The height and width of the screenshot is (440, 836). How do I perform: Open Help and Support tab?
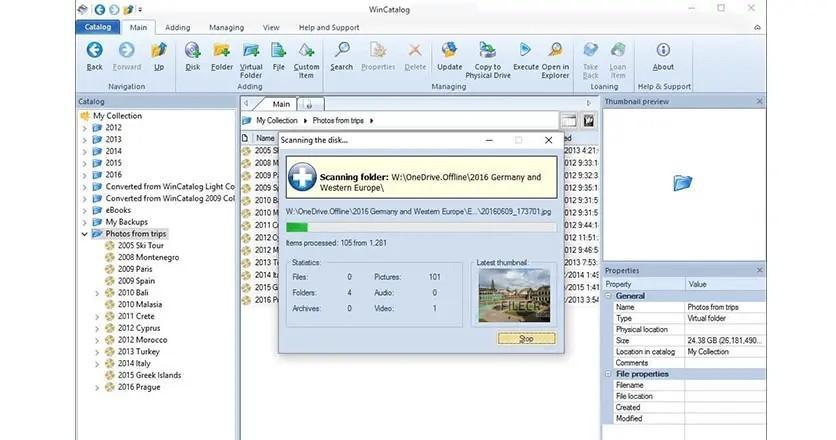(x=329, y=27)
